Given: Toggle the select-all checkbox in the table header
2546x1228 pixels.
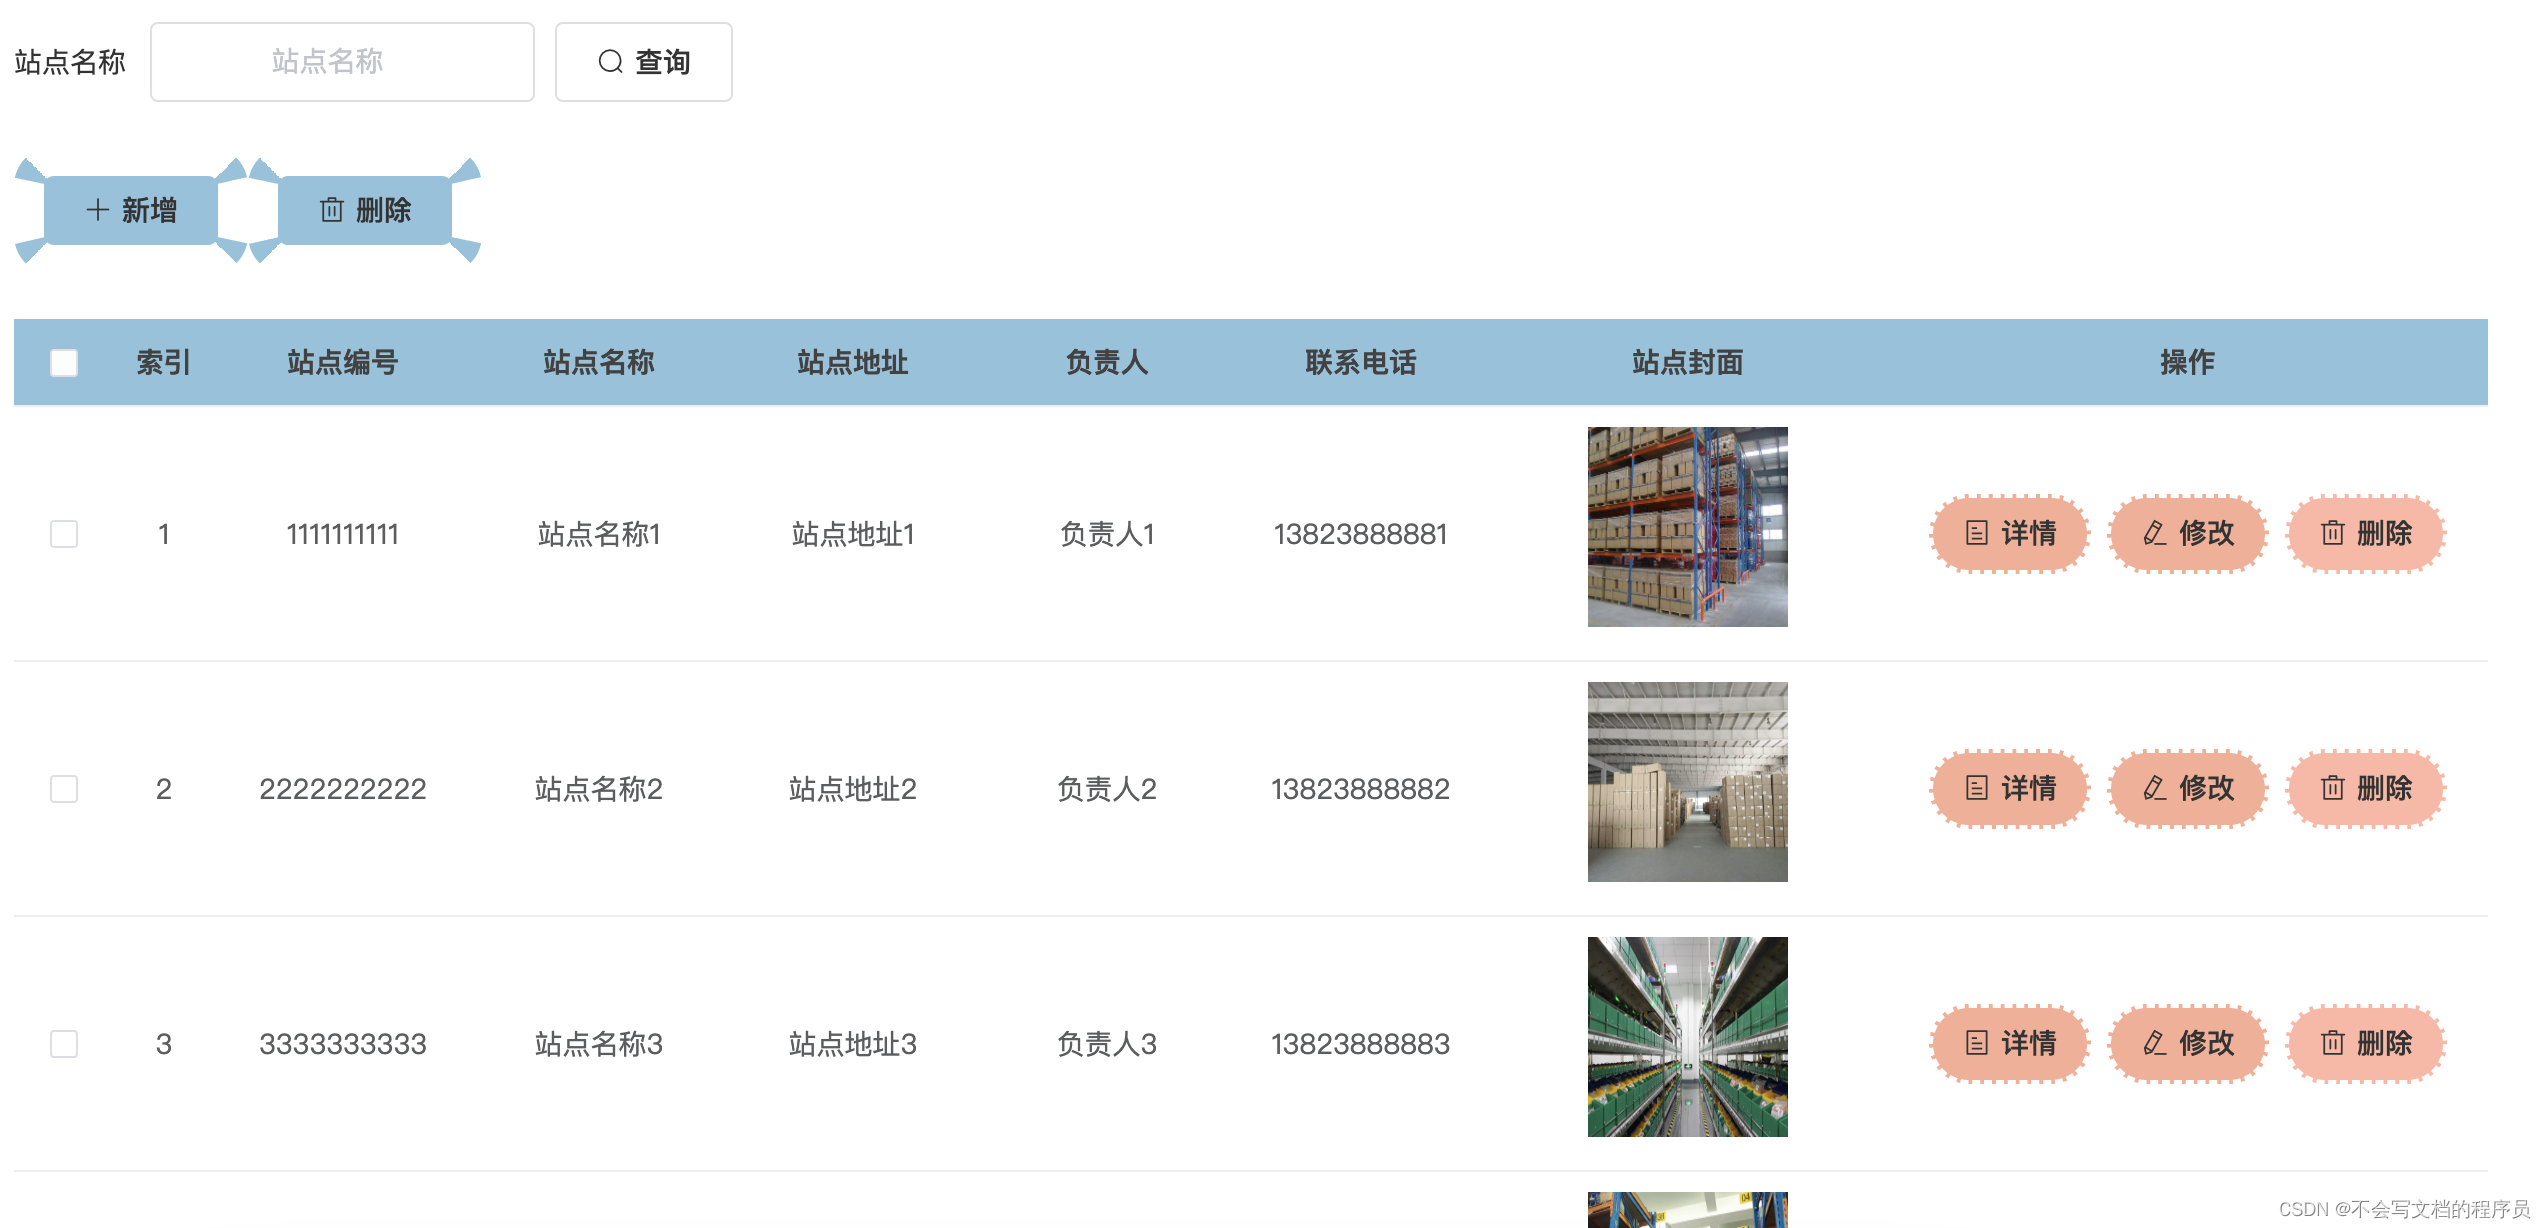Looking at the screenshot, I should [x=64, y=363].
